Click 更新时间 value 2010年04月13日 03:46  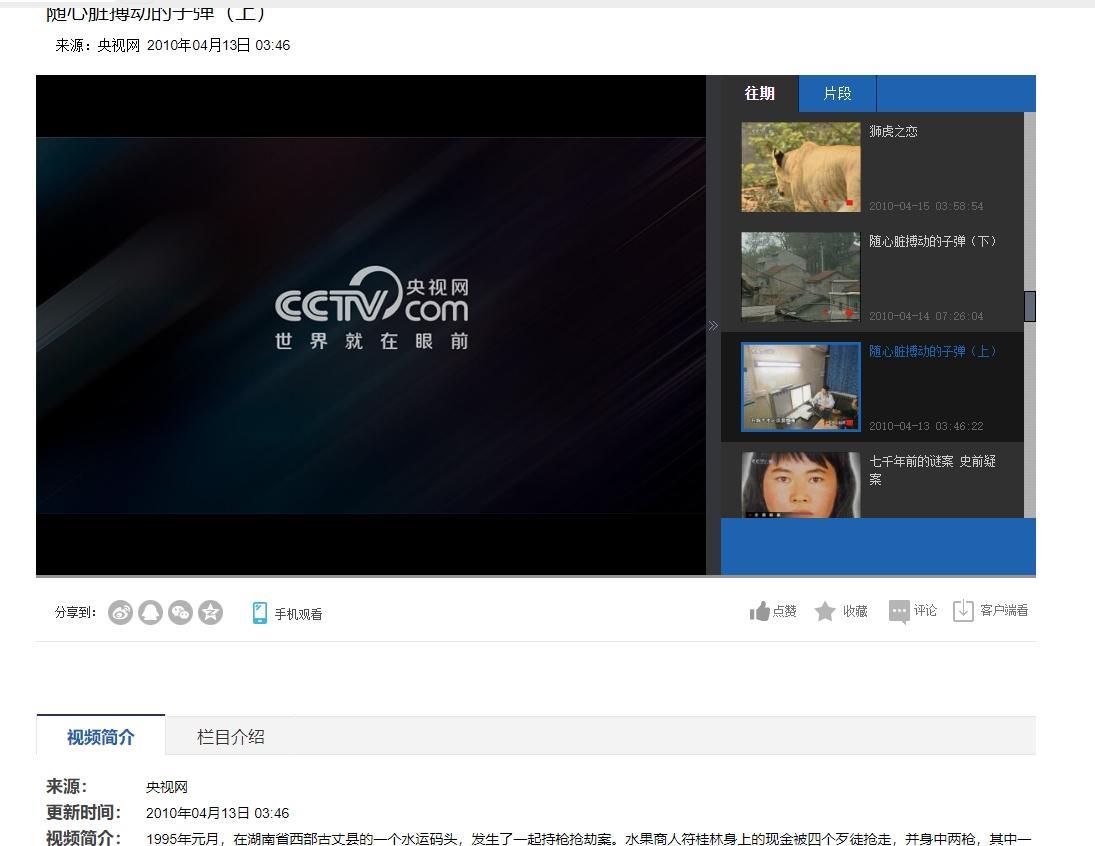(217, 813)
